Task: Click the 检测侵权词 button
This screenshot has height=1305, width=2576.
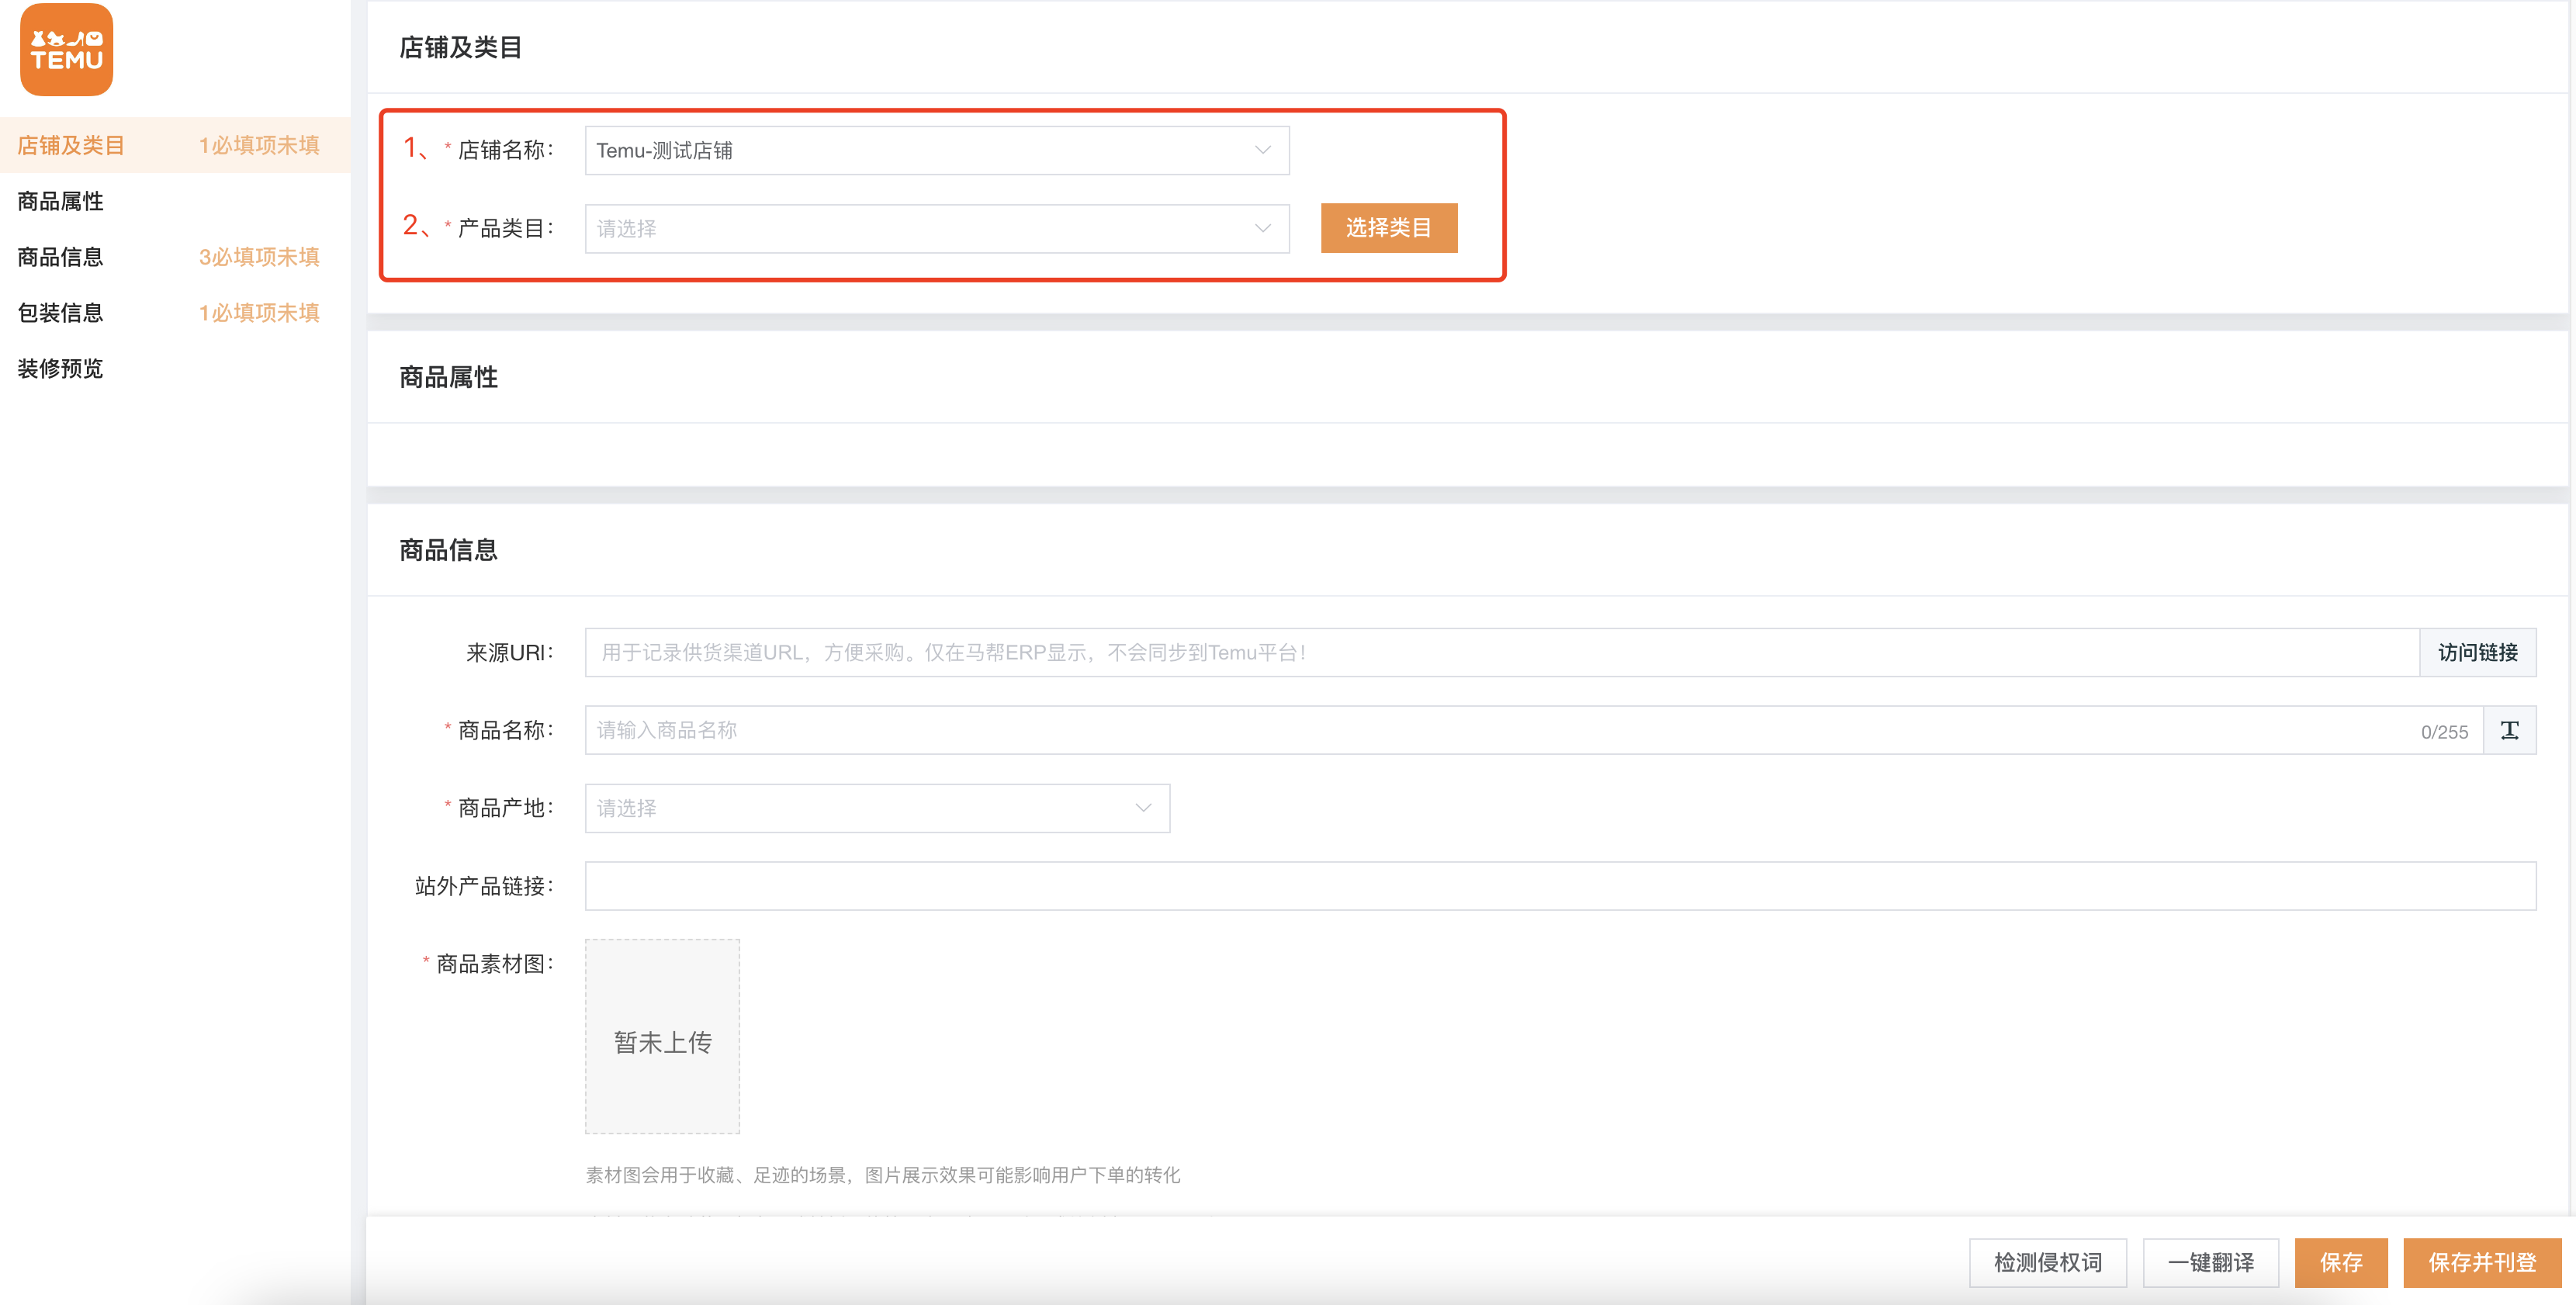Action: tap(2047, 1262)
